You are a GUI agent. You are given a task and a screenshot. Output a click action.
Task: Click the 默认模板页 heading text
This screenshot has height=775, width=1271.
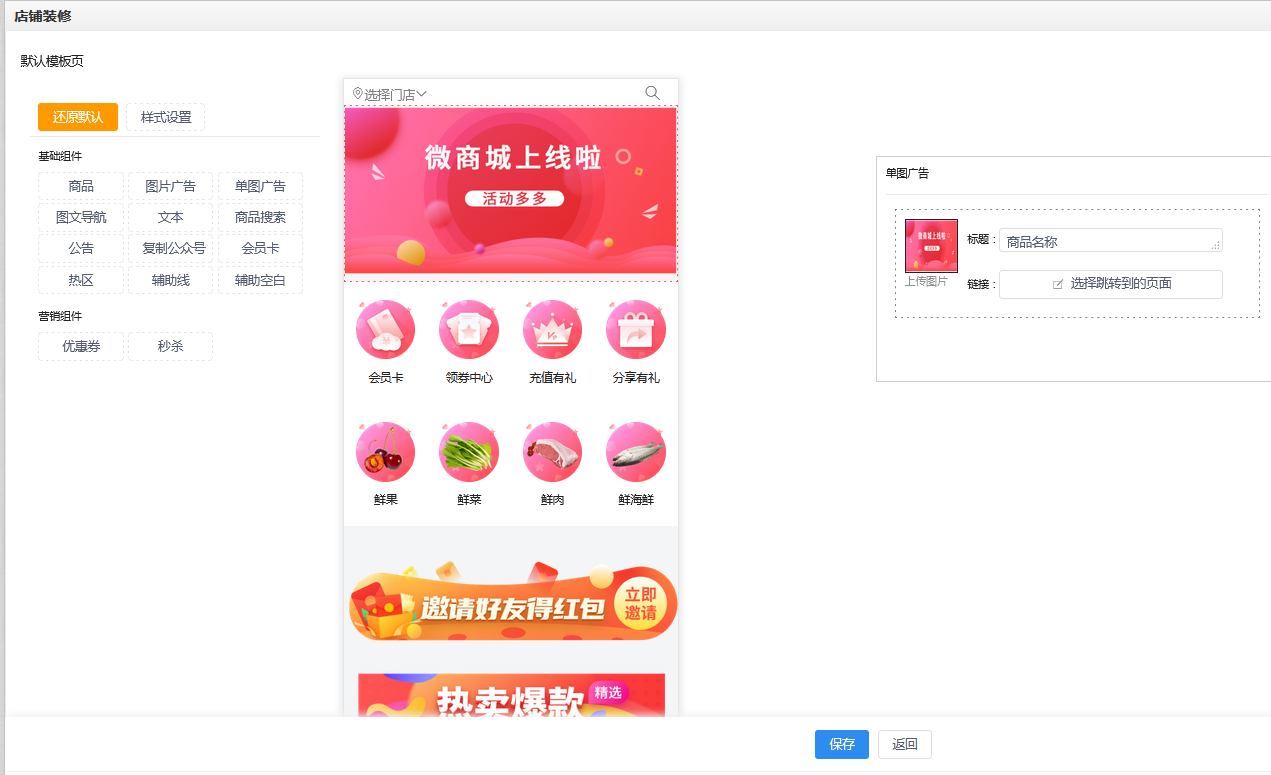coord(52,61)
